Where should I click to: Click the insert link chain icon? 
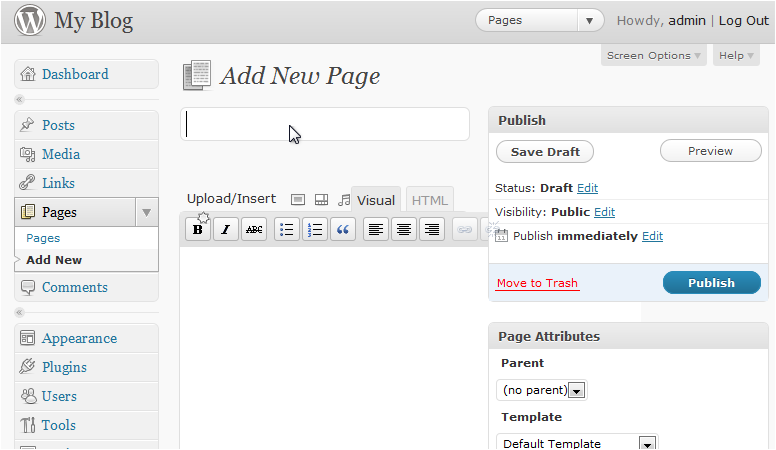[x=464, y=229]
